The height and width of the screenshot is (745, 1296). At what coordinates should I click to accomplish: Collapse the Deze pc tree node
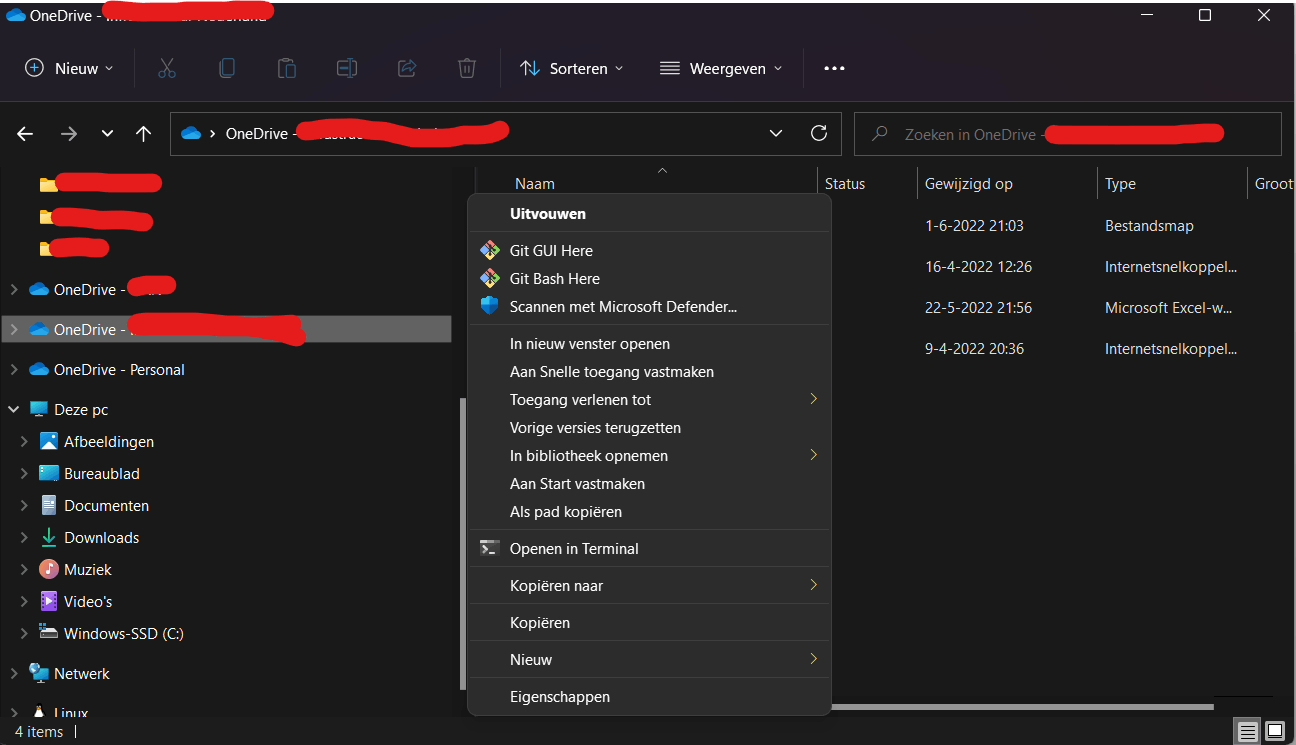point(14,409)
